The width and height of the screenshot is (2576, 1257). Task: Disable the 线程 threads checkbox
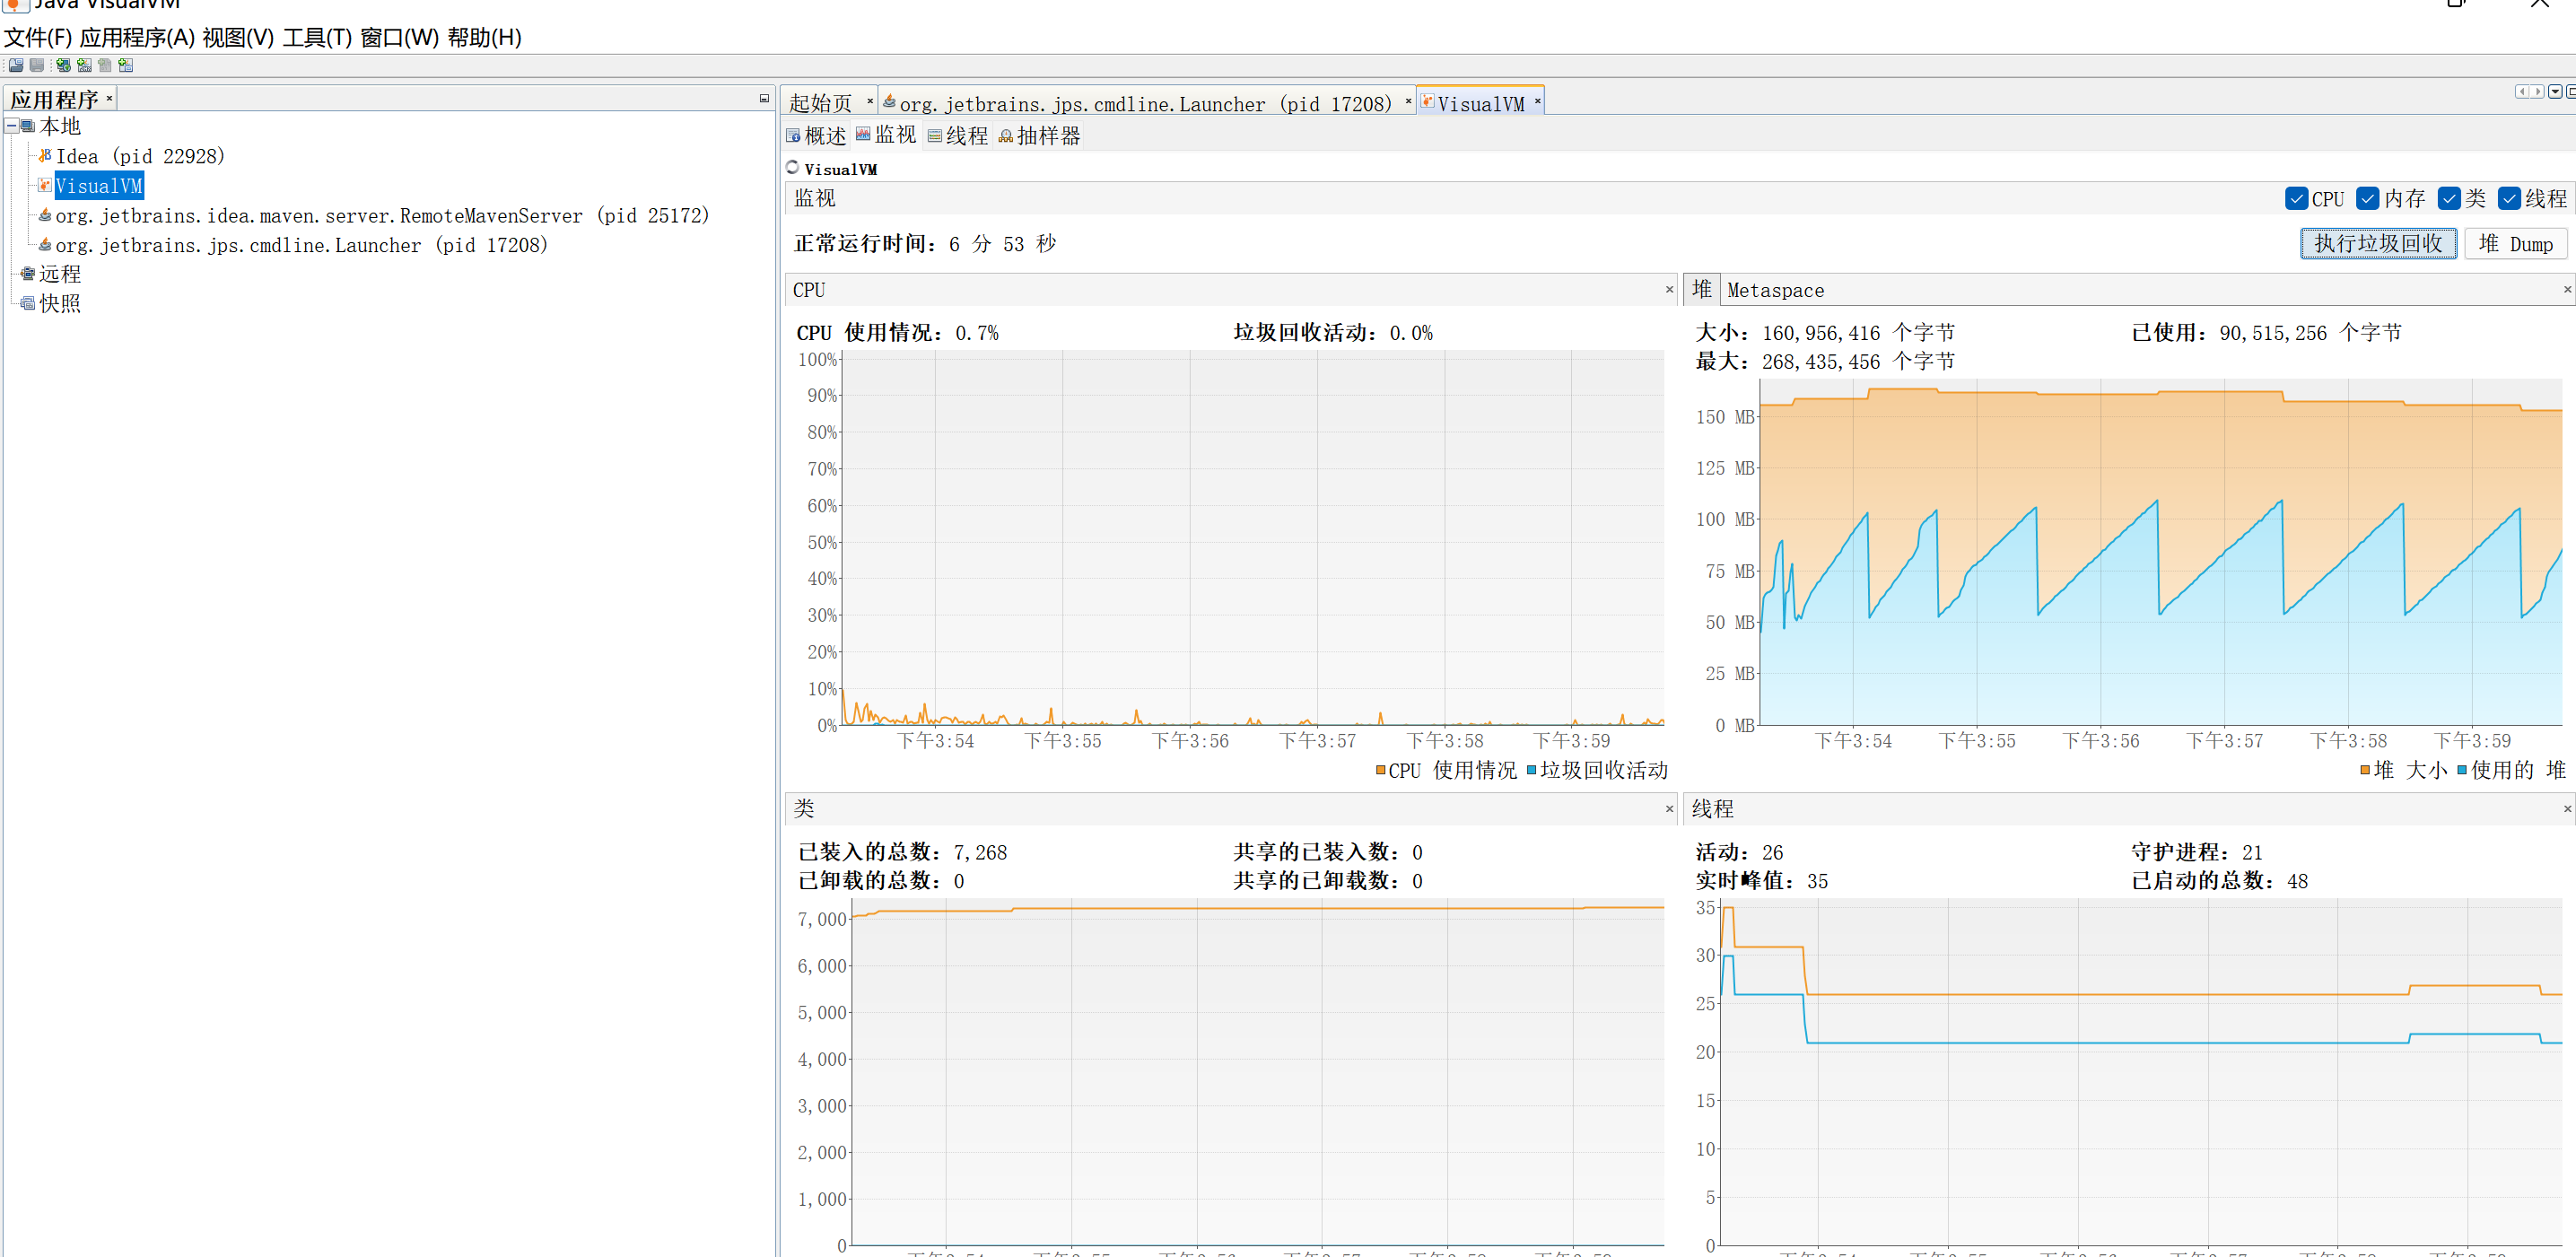coord(2509,198)
